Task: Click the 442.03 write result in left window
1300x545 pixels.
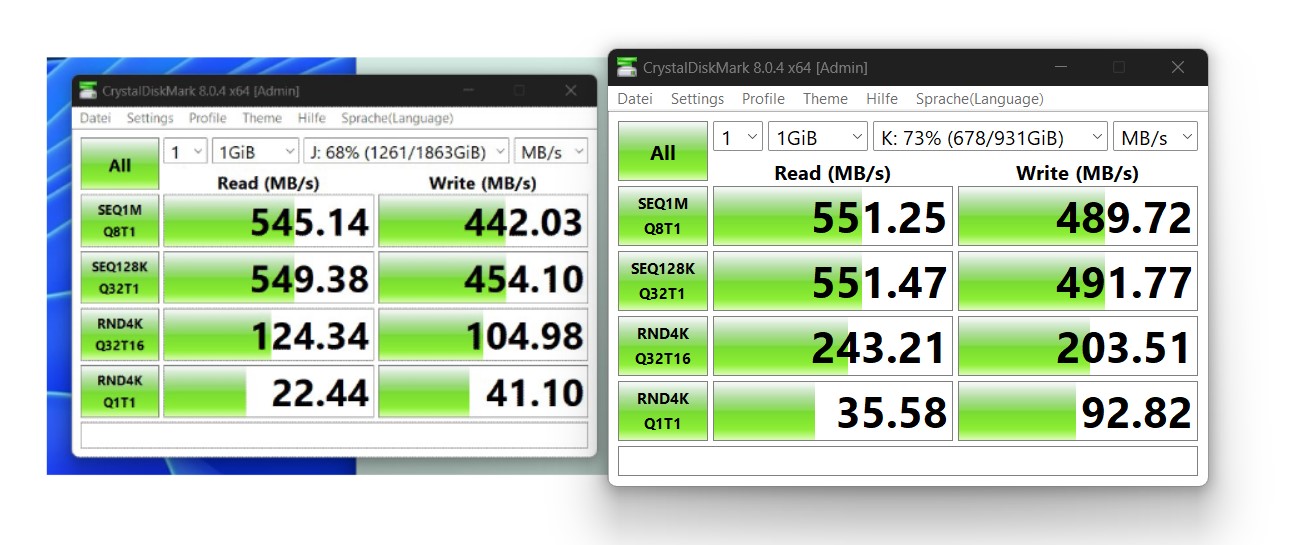Action: [483, 221]
